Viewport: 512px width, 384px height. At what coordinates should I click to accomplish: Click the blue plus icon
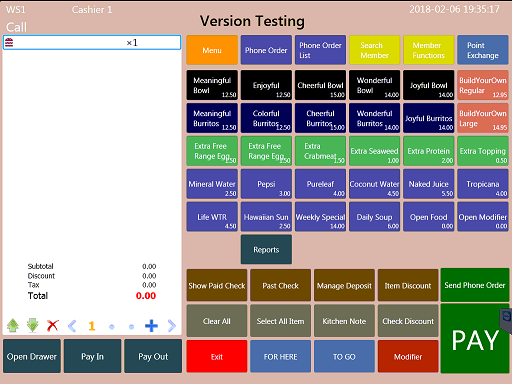(151, 326)
